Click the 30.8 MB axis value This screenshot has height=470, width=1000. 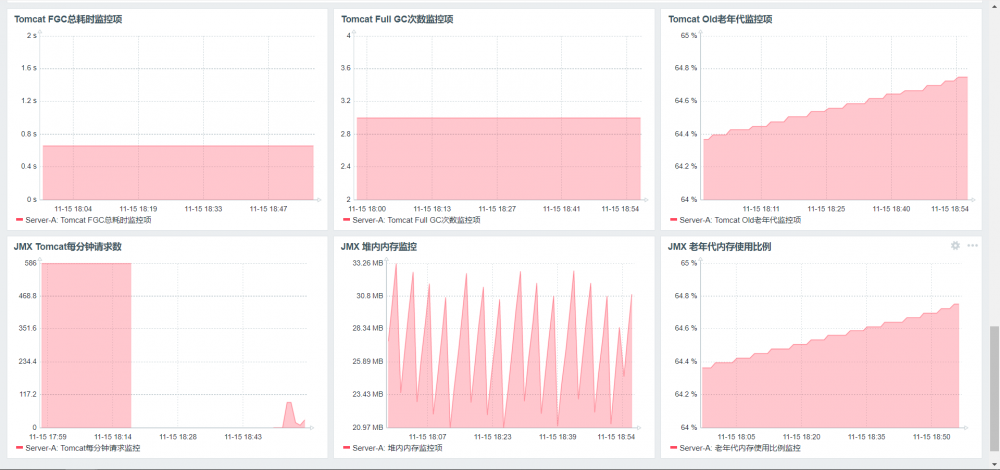point(369,296)
